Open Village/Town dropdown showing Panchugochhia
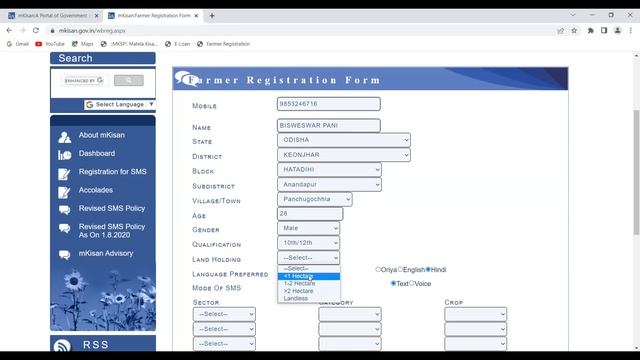Screen dimensions: 640x360 click(314, 199)
